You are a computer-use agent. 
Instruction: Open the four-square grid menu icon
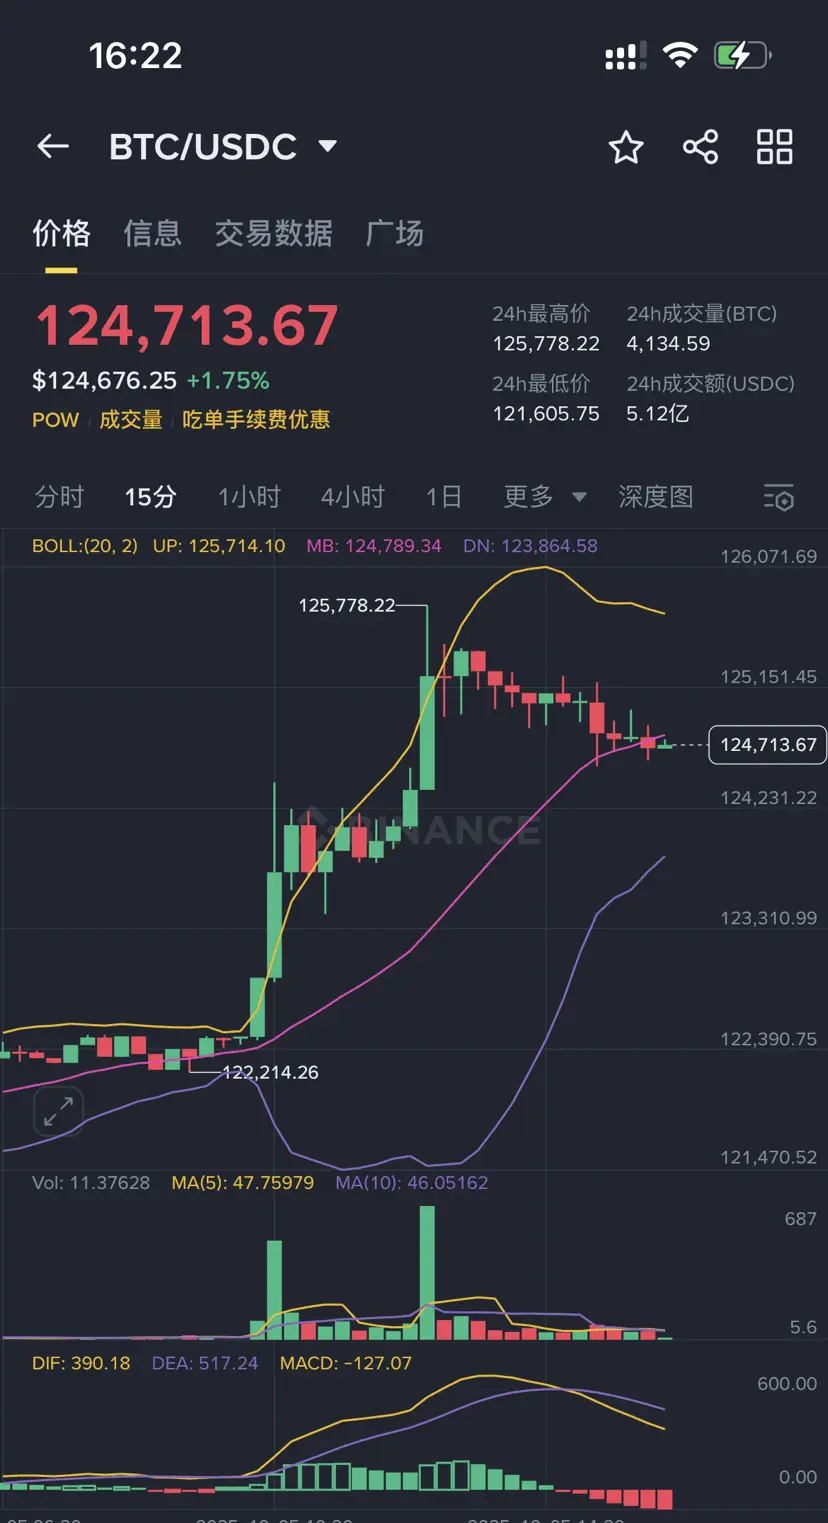[x=774, y=147]
